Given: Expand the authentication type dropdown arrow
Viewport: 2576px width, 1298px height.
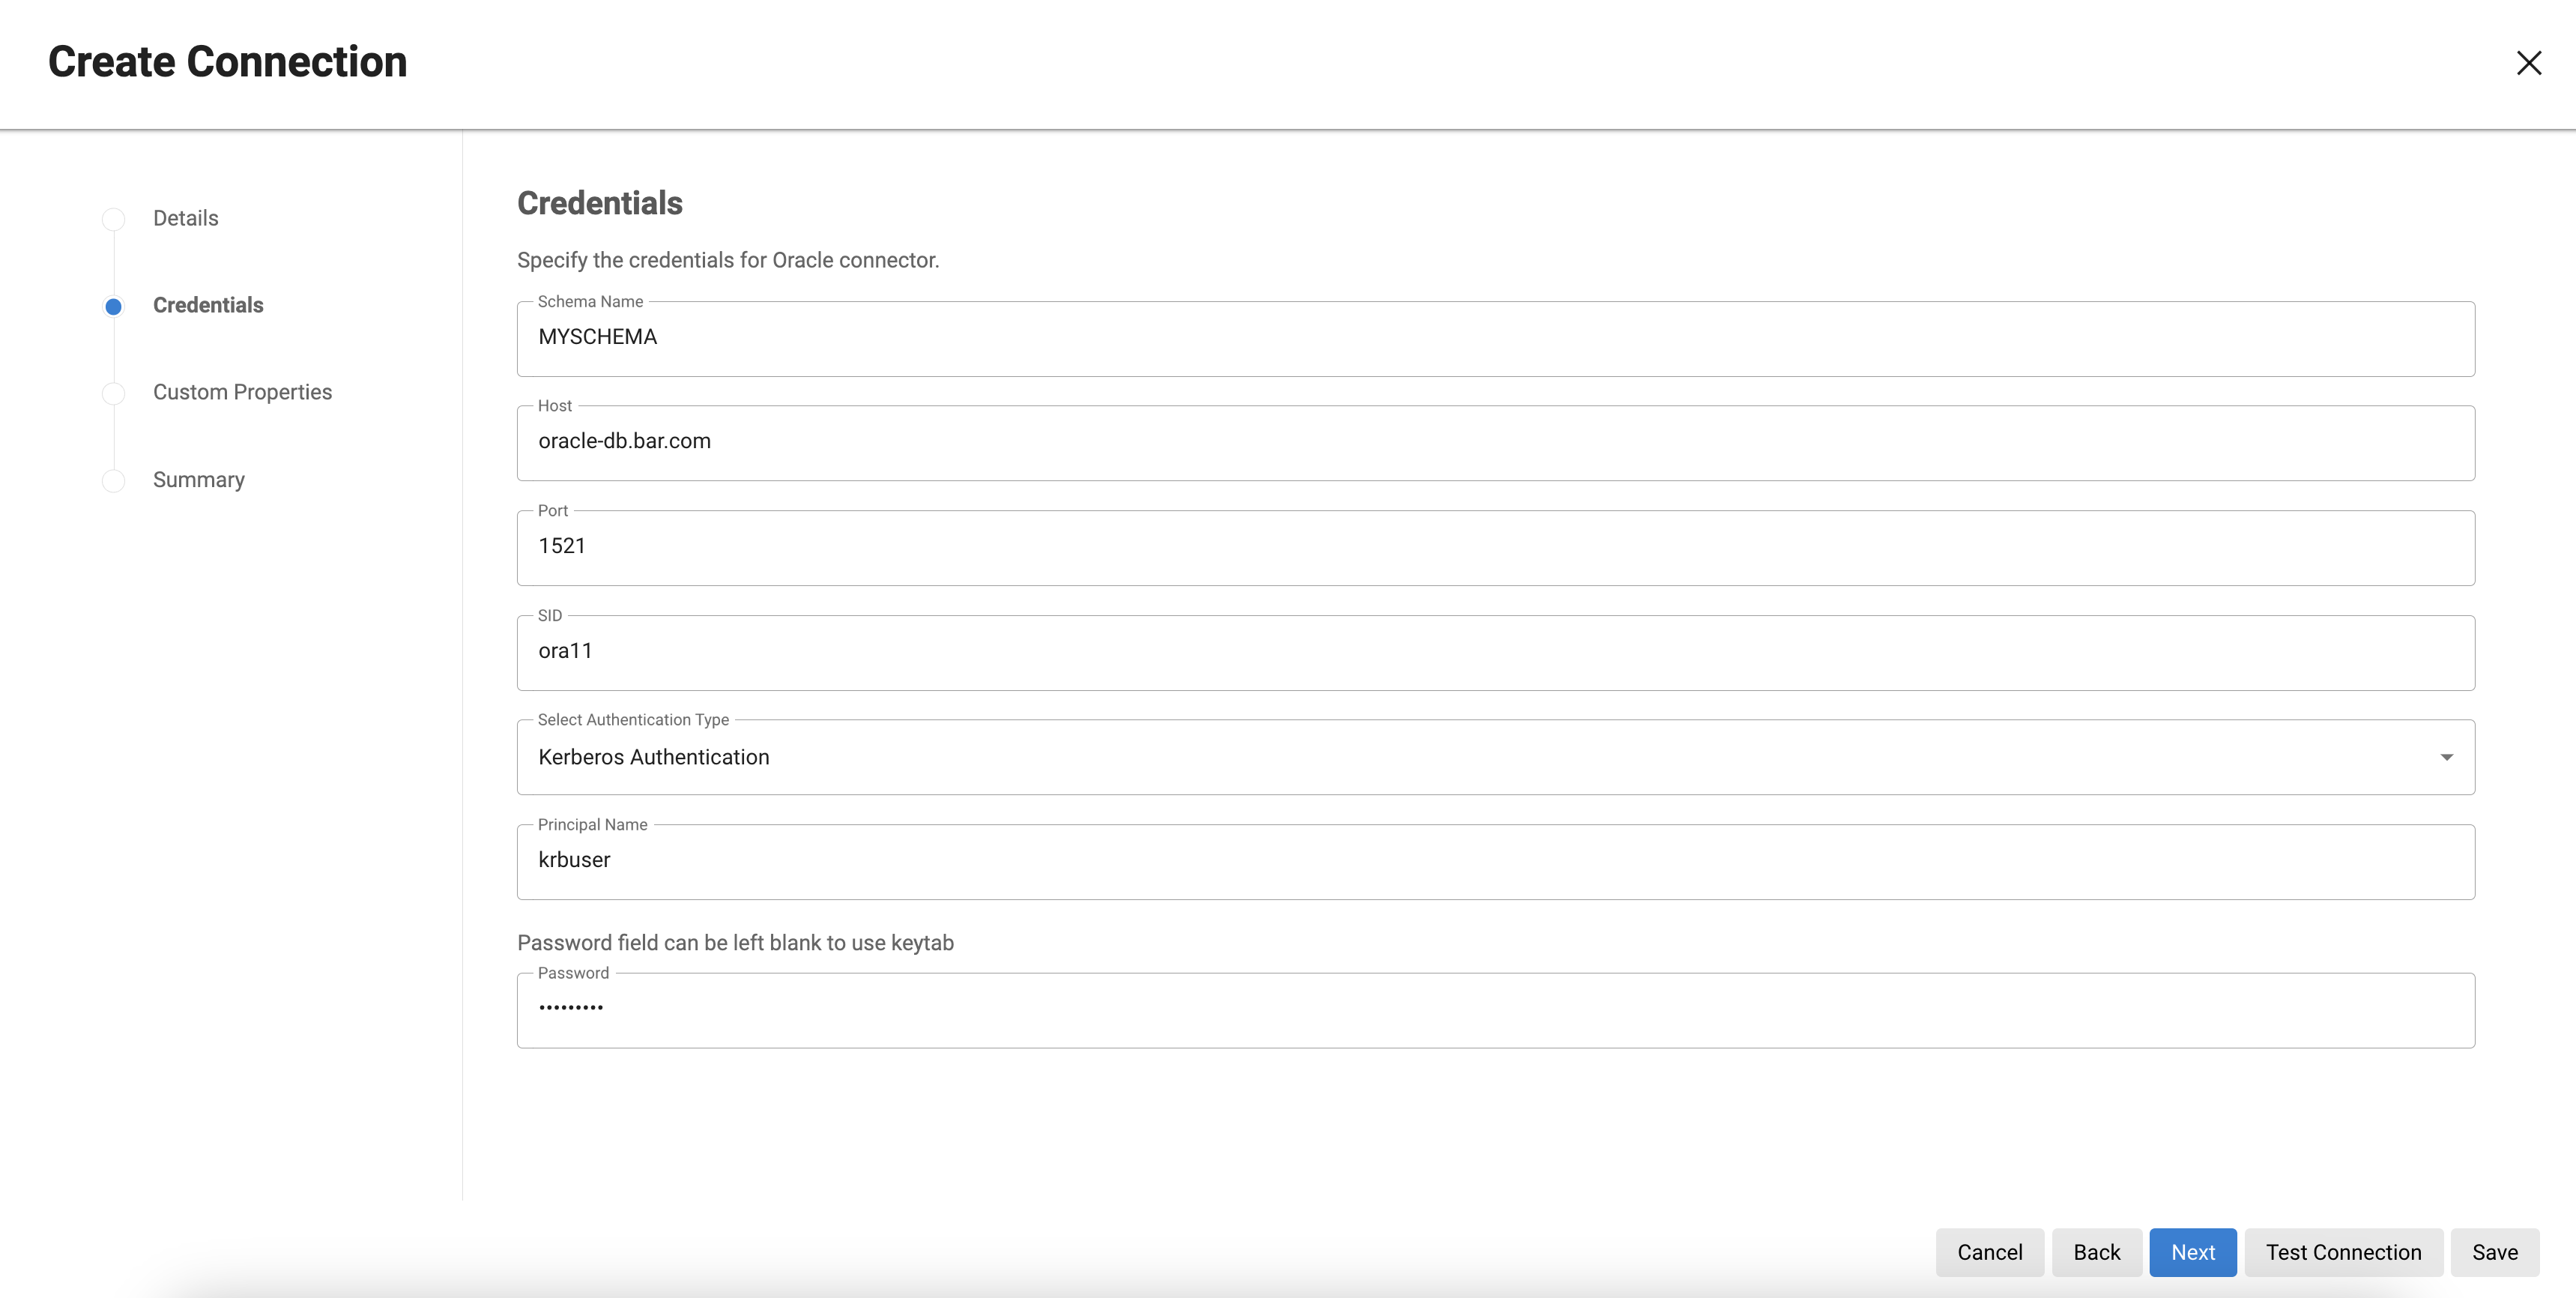Looking at the screenshot, I should point(2446,757).
